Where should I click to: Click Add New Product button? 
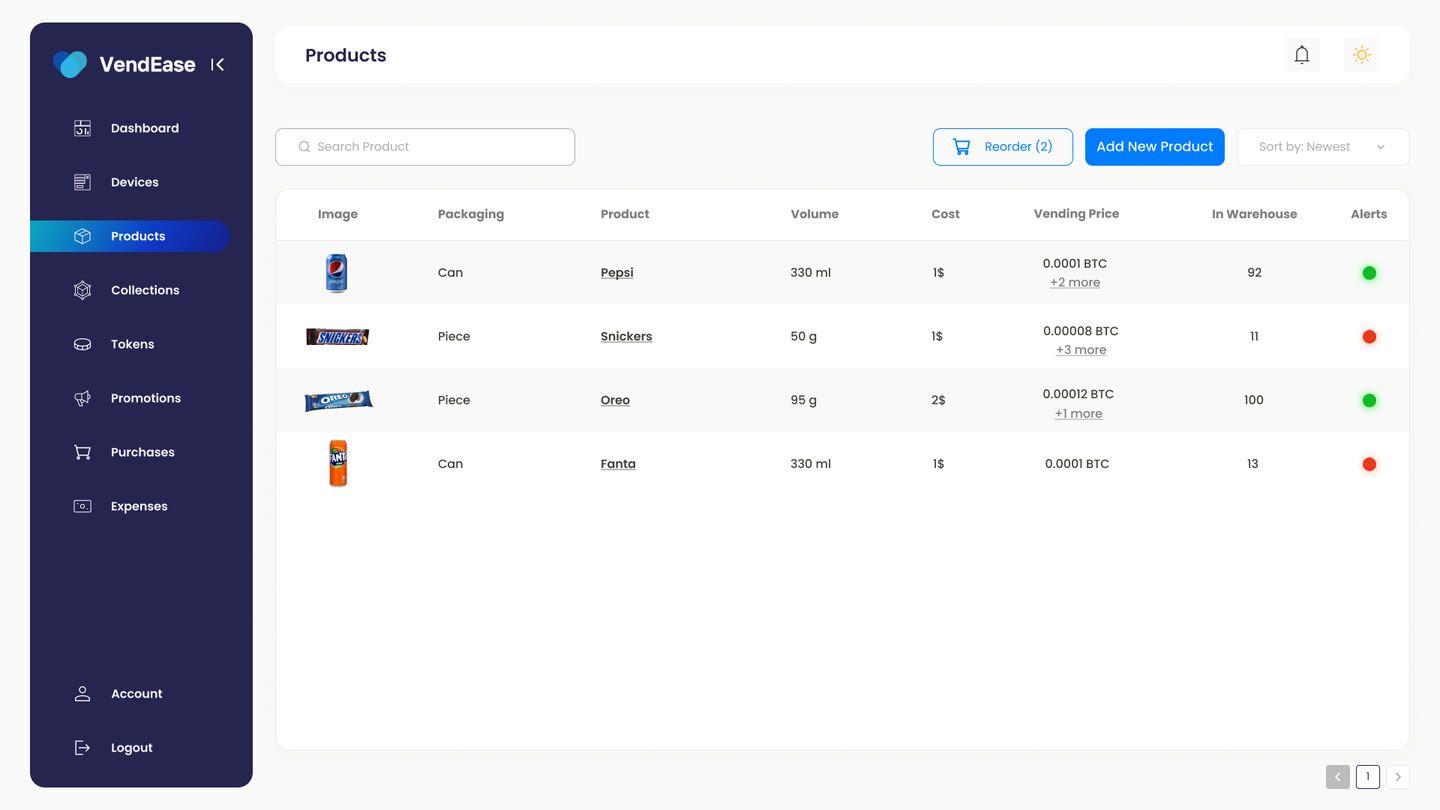point(1155,147)
